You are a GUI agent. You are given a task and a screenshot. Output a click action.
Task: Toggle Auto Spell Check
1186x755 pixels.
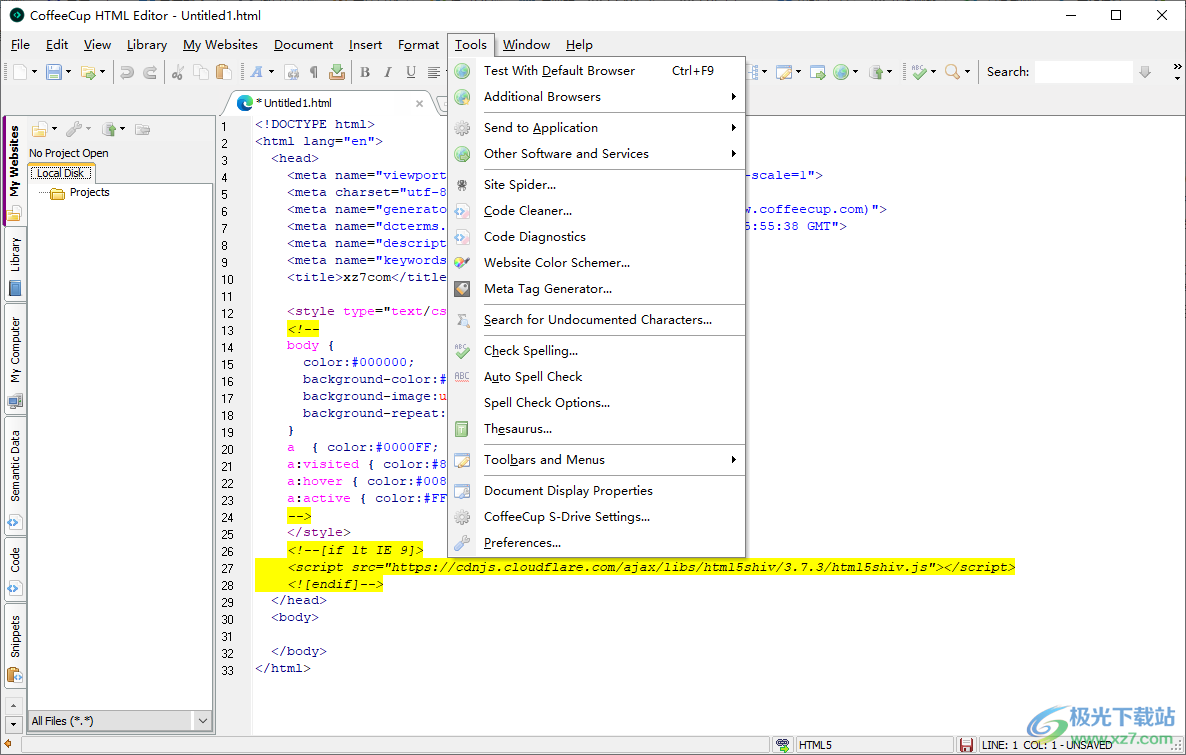[x=598, y=377]
